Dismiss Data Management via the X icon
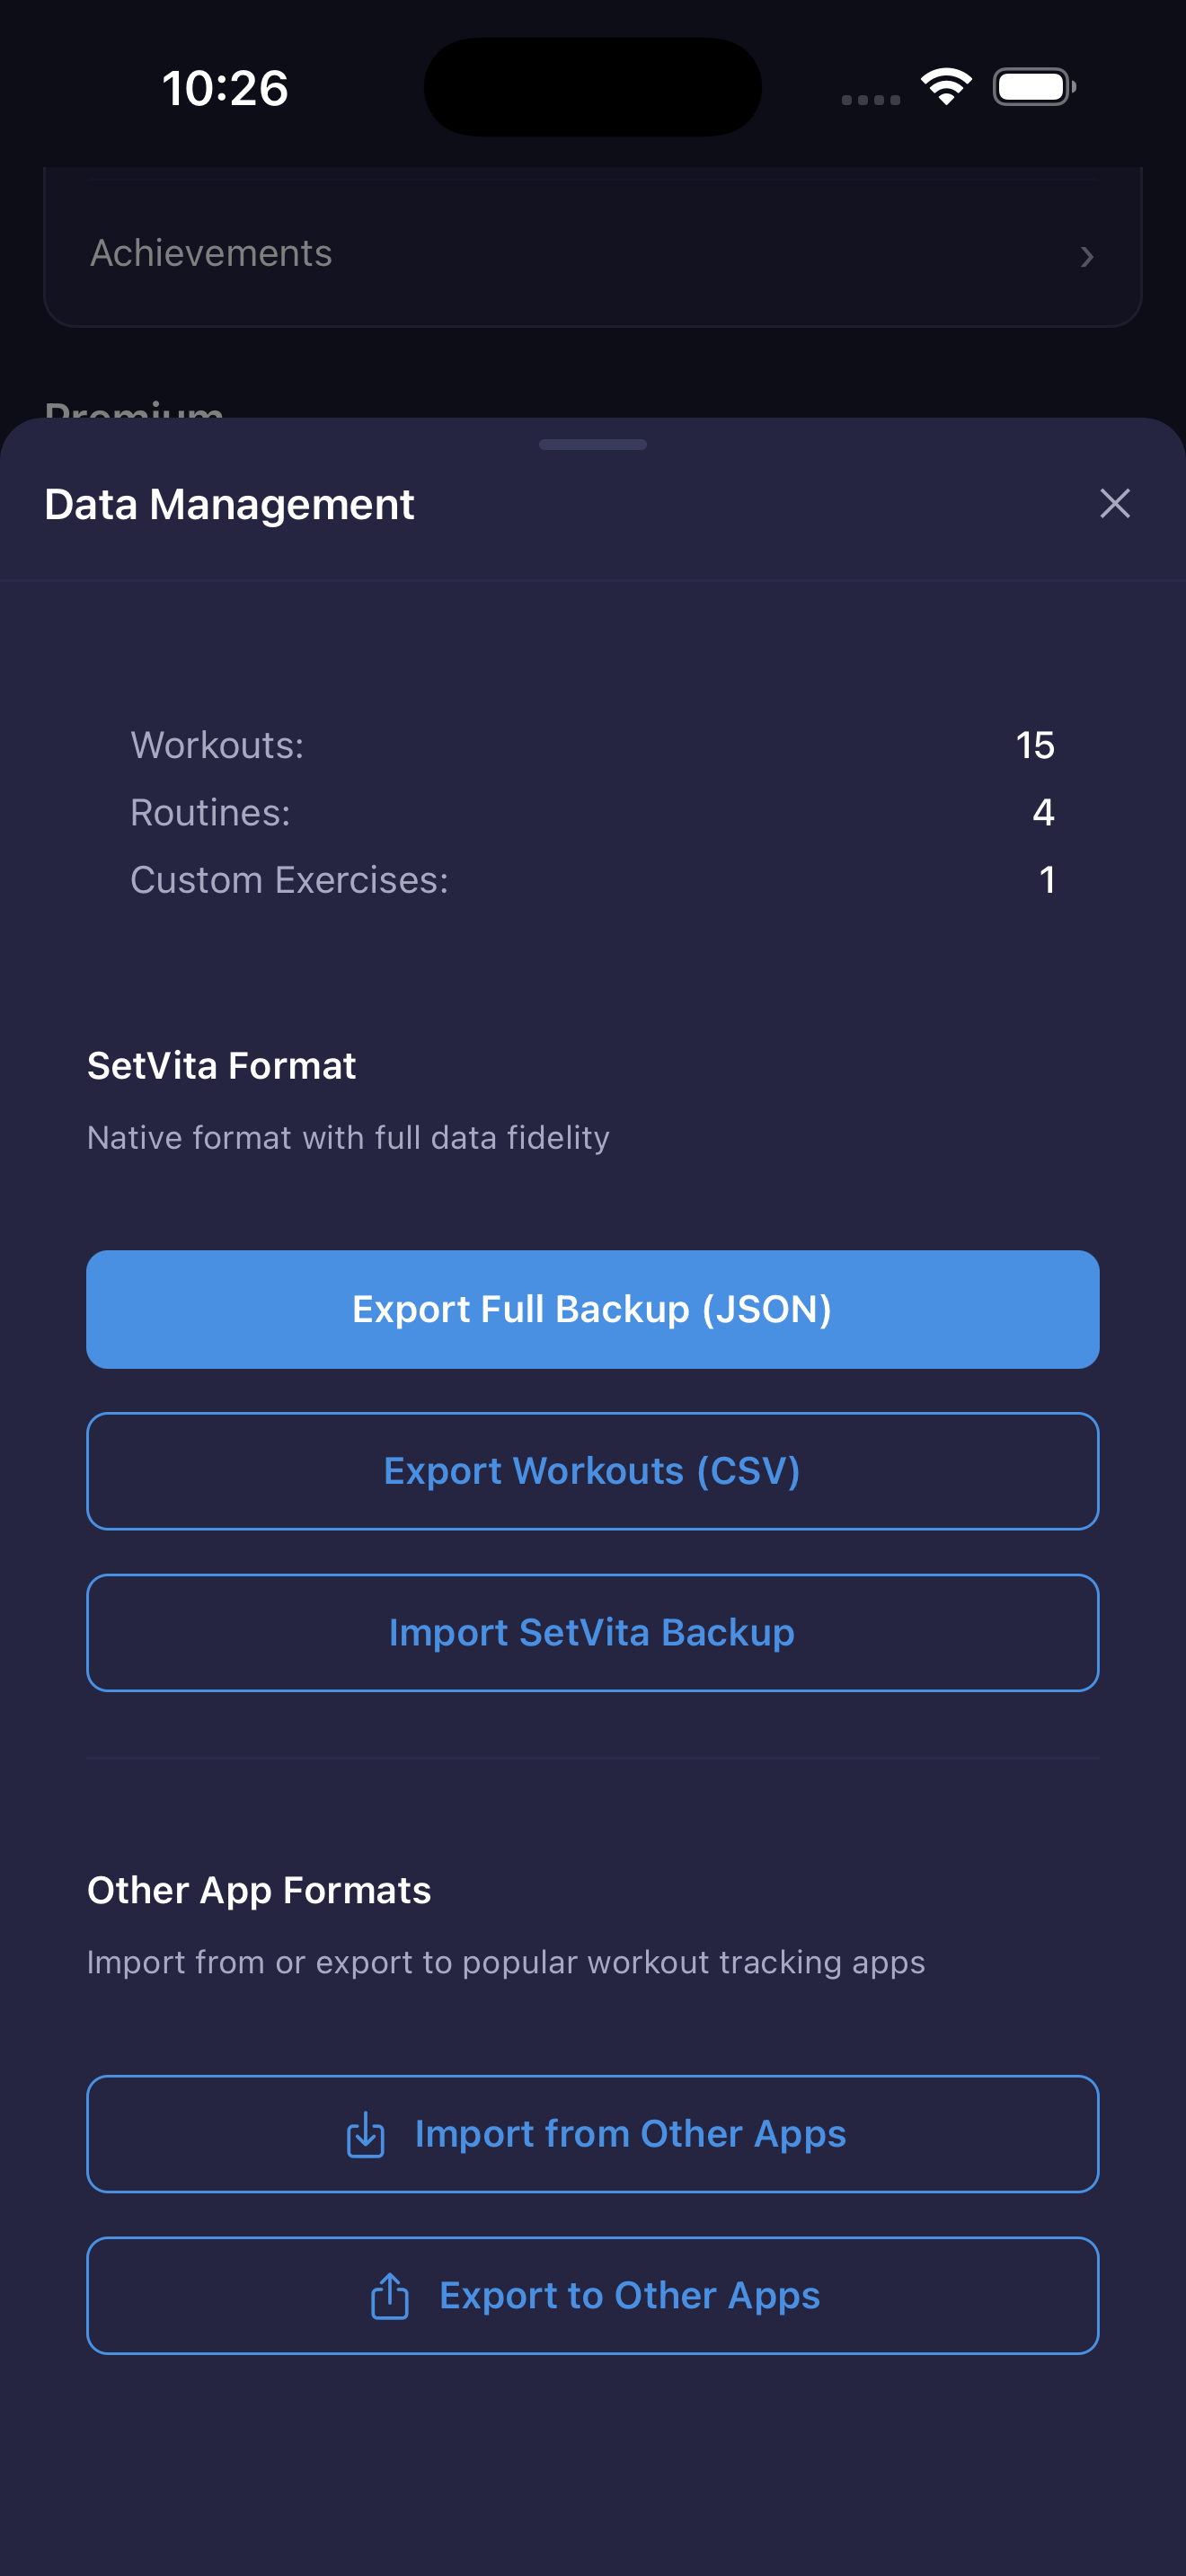1186x2576 pixels. pos(1114,503)
